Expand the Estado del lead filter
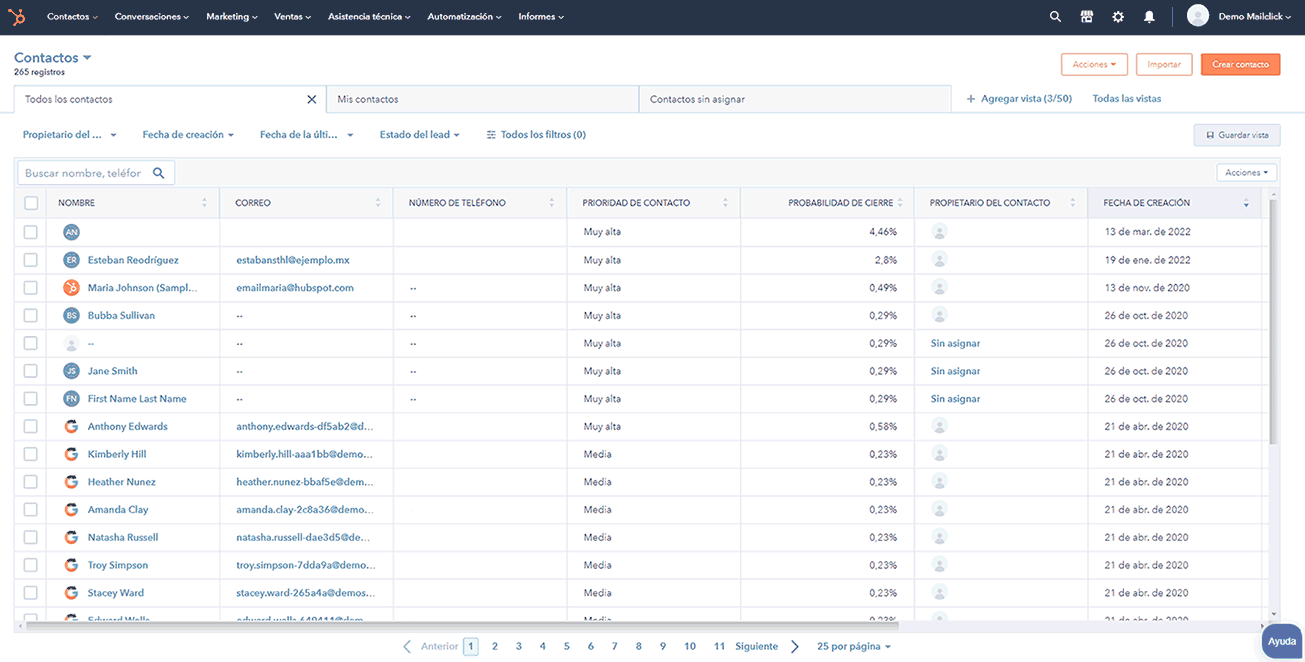This screenshot has height=662, width=1305. pos(419,135)
